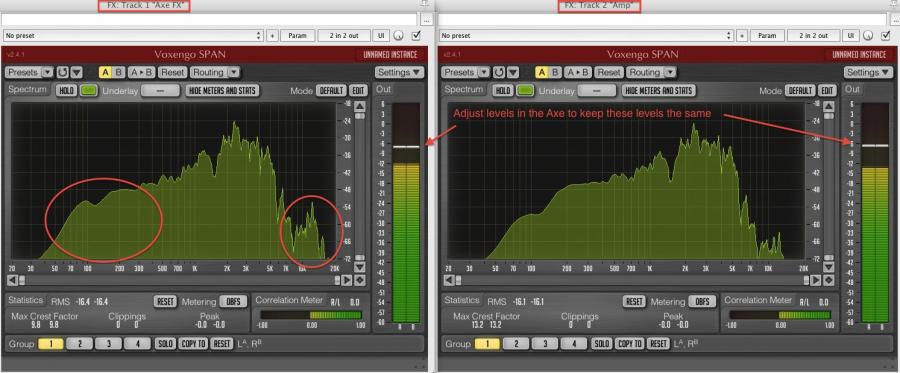
Task: Click wet/dry knob in Axe FX window header
Action: [x=399, y=36]
